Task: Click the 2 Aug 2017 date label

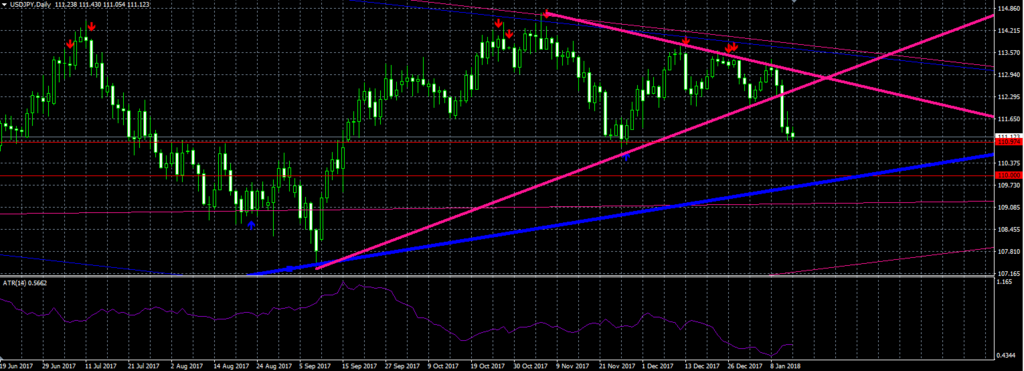Action: coord(187,366)
